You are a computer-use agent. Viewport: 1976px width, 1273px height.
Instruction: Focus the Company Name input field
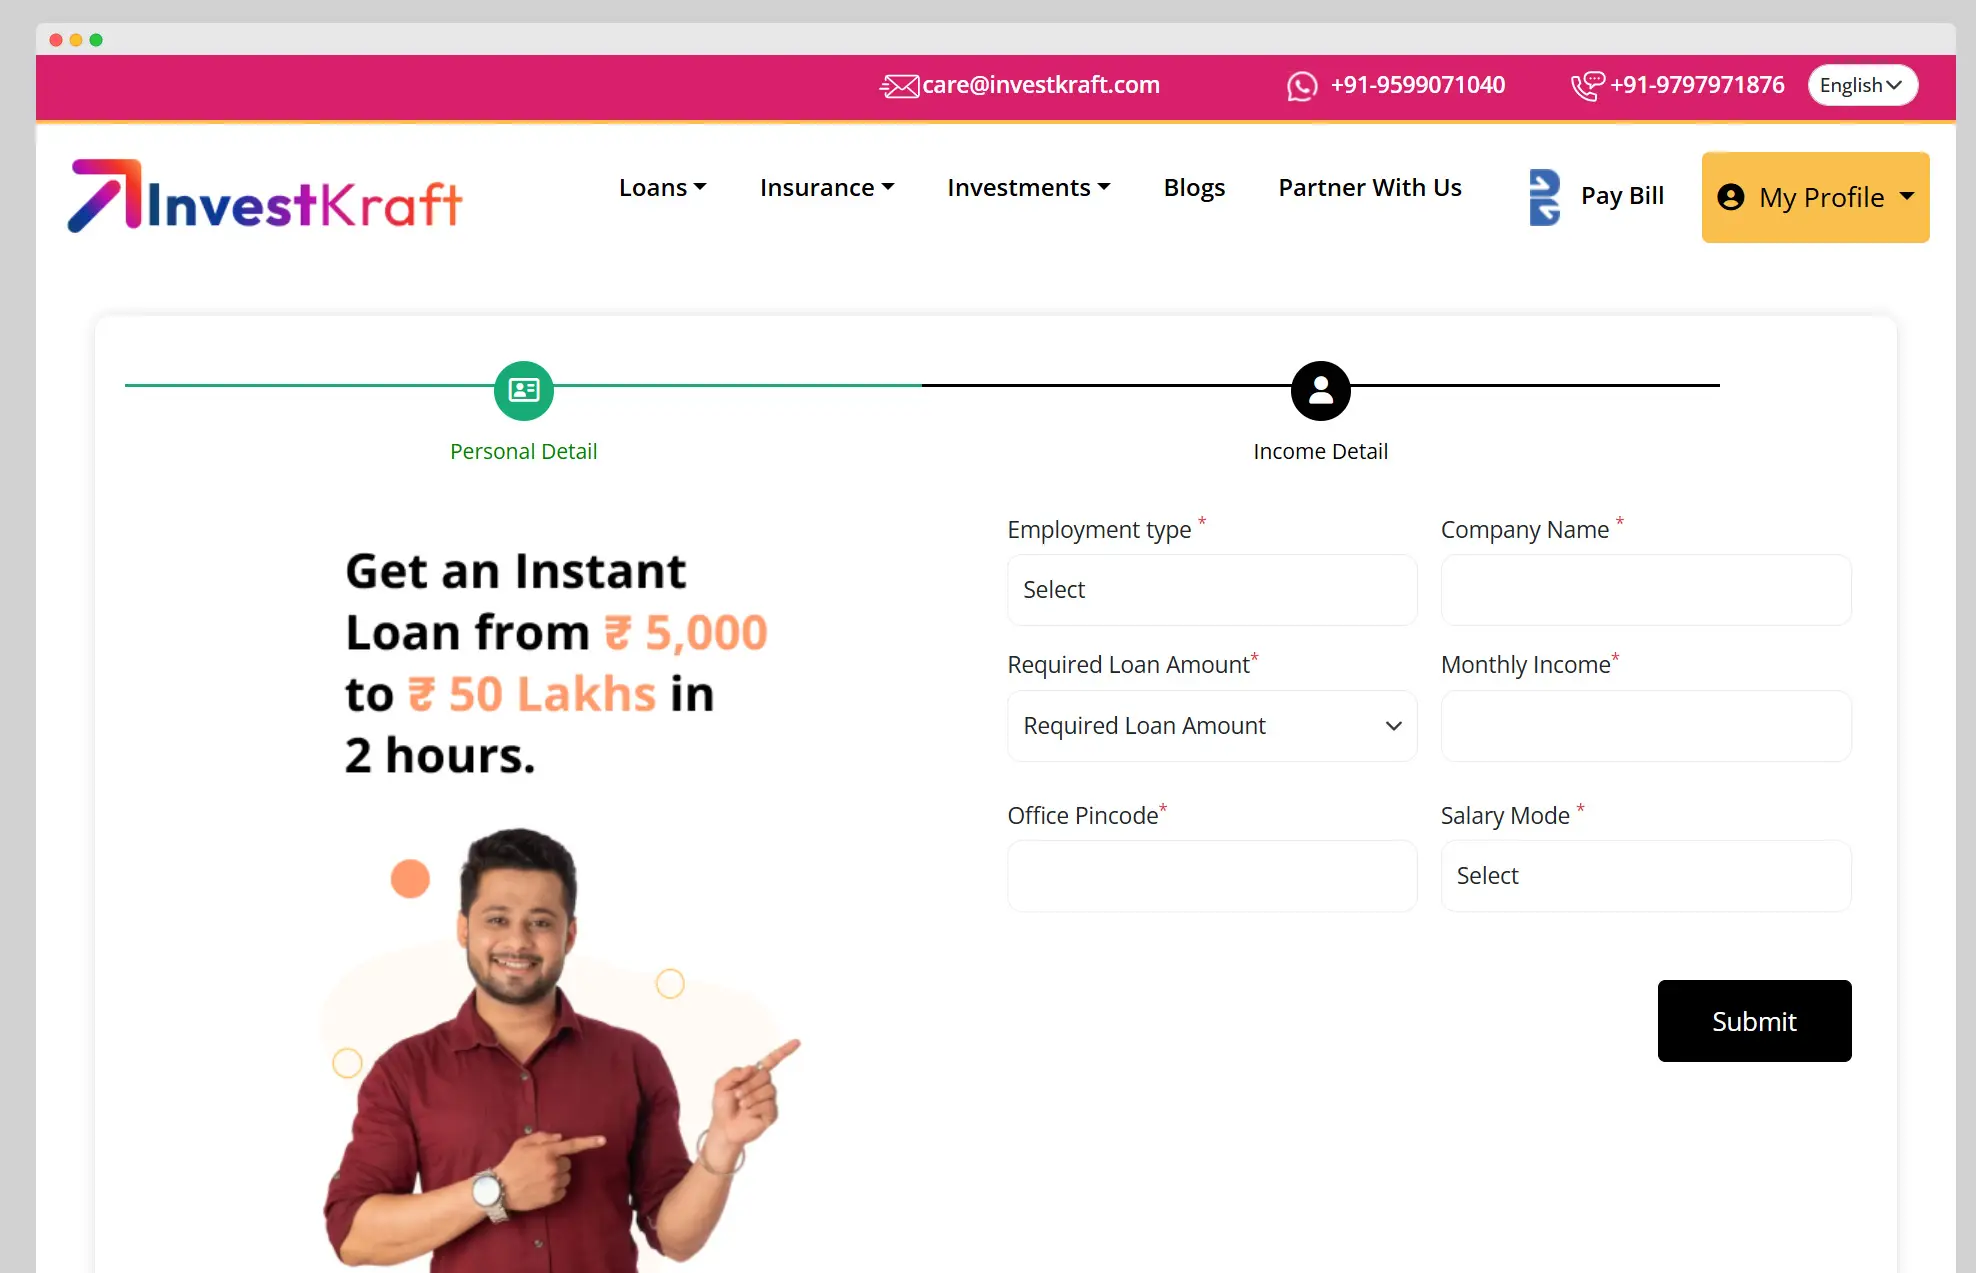click(1646, 590)
